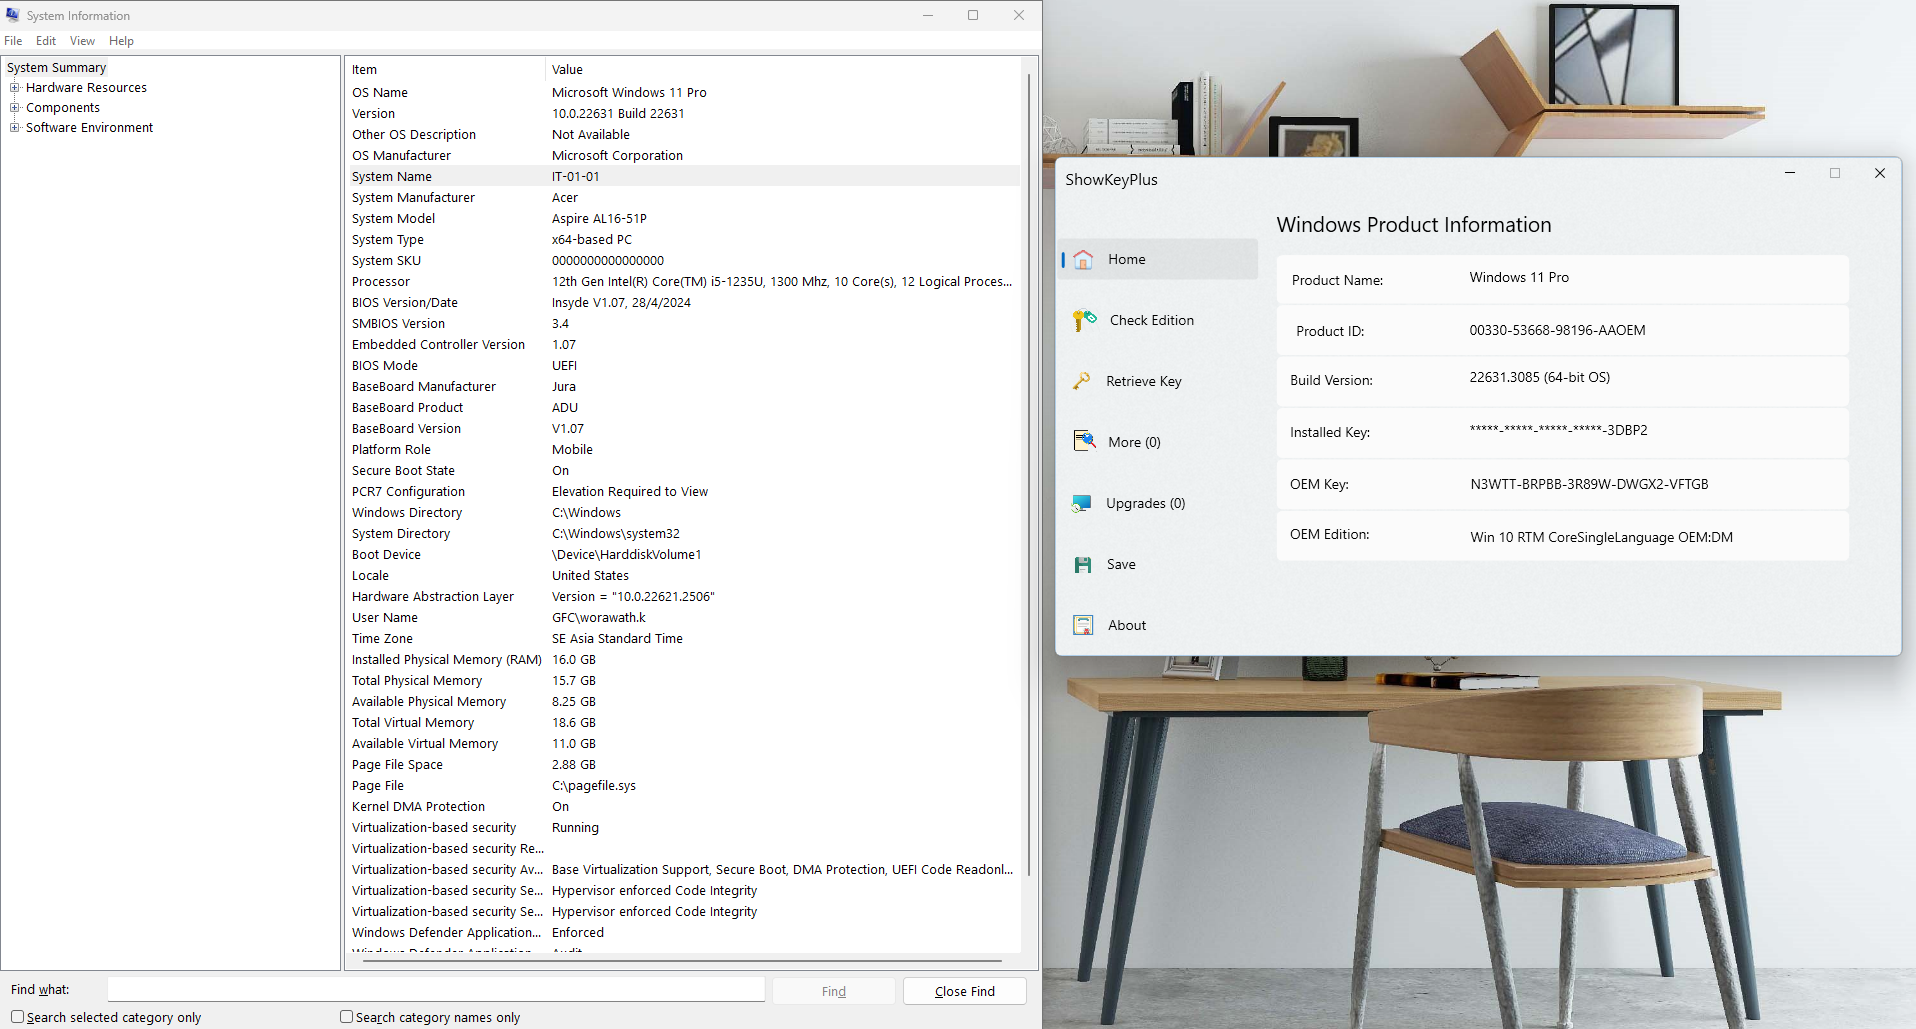Screen dimensions: 1916x1029
Task: Click the Close Find button
Action: (964, 991)
